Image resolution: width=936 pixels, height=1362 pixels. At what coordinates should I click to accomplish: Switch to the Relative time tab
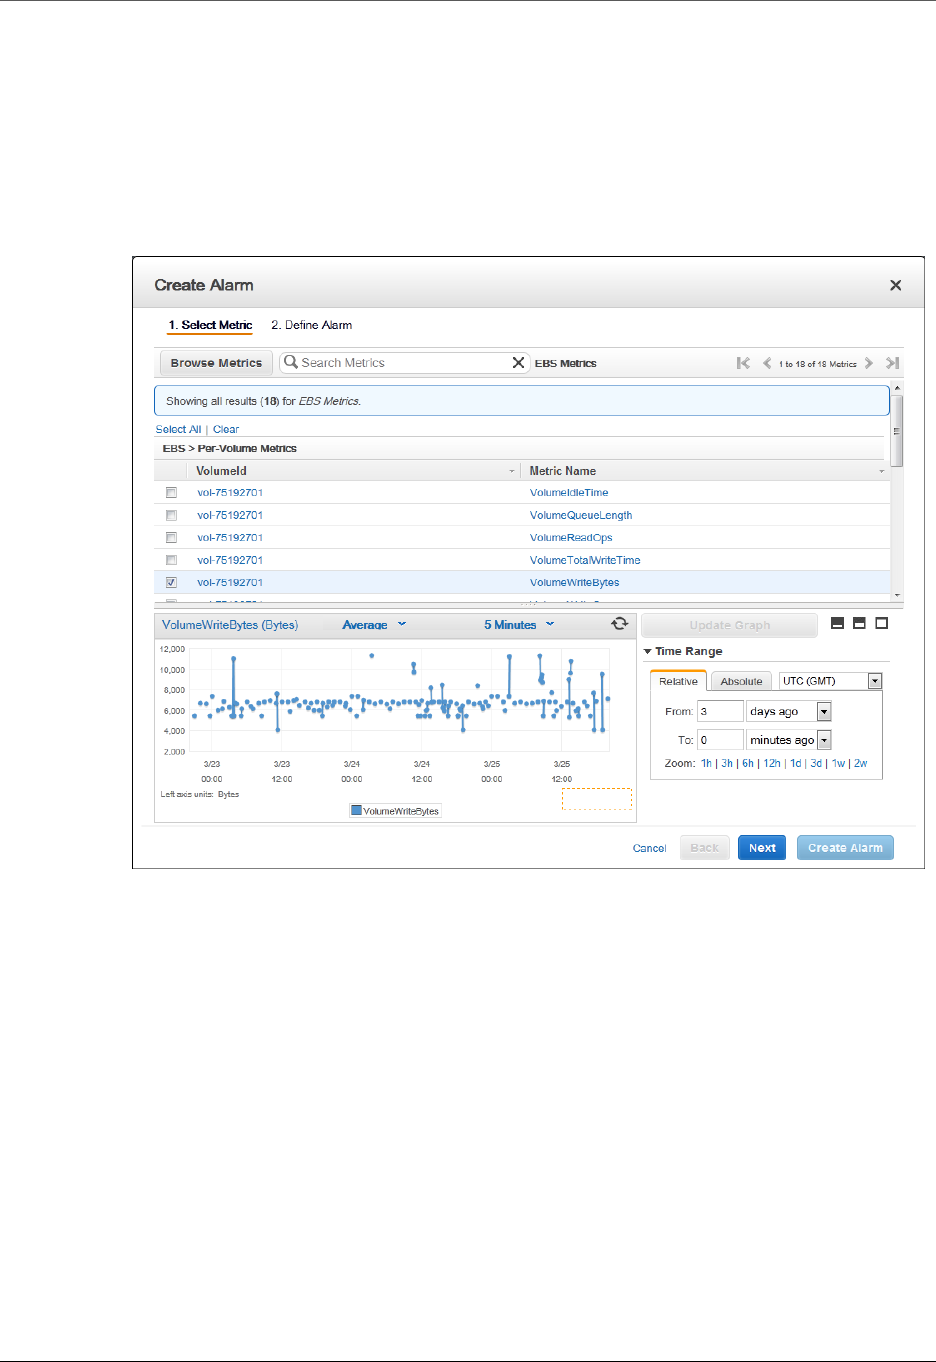[x=678, y=681]
